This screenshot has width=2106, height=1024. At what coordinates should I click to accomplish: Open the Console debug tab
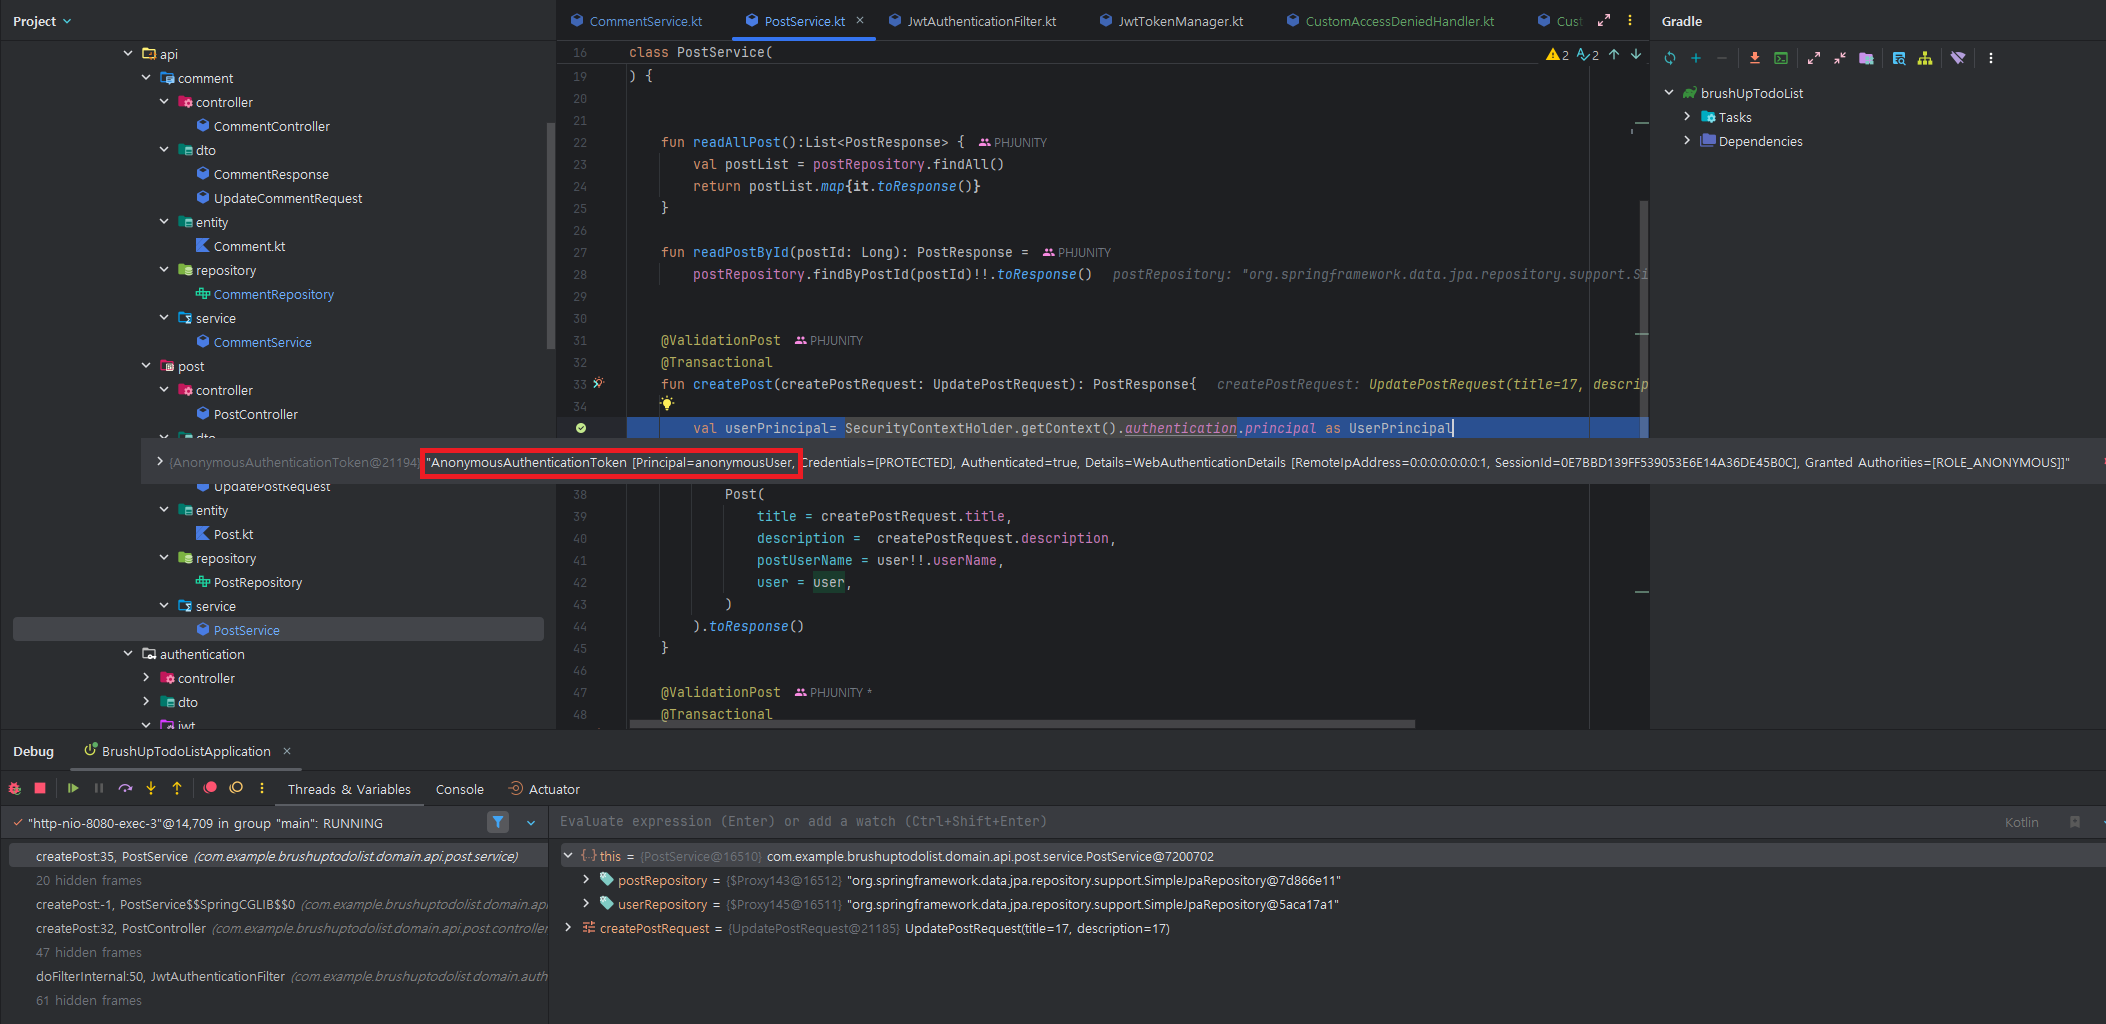(460, 789)
